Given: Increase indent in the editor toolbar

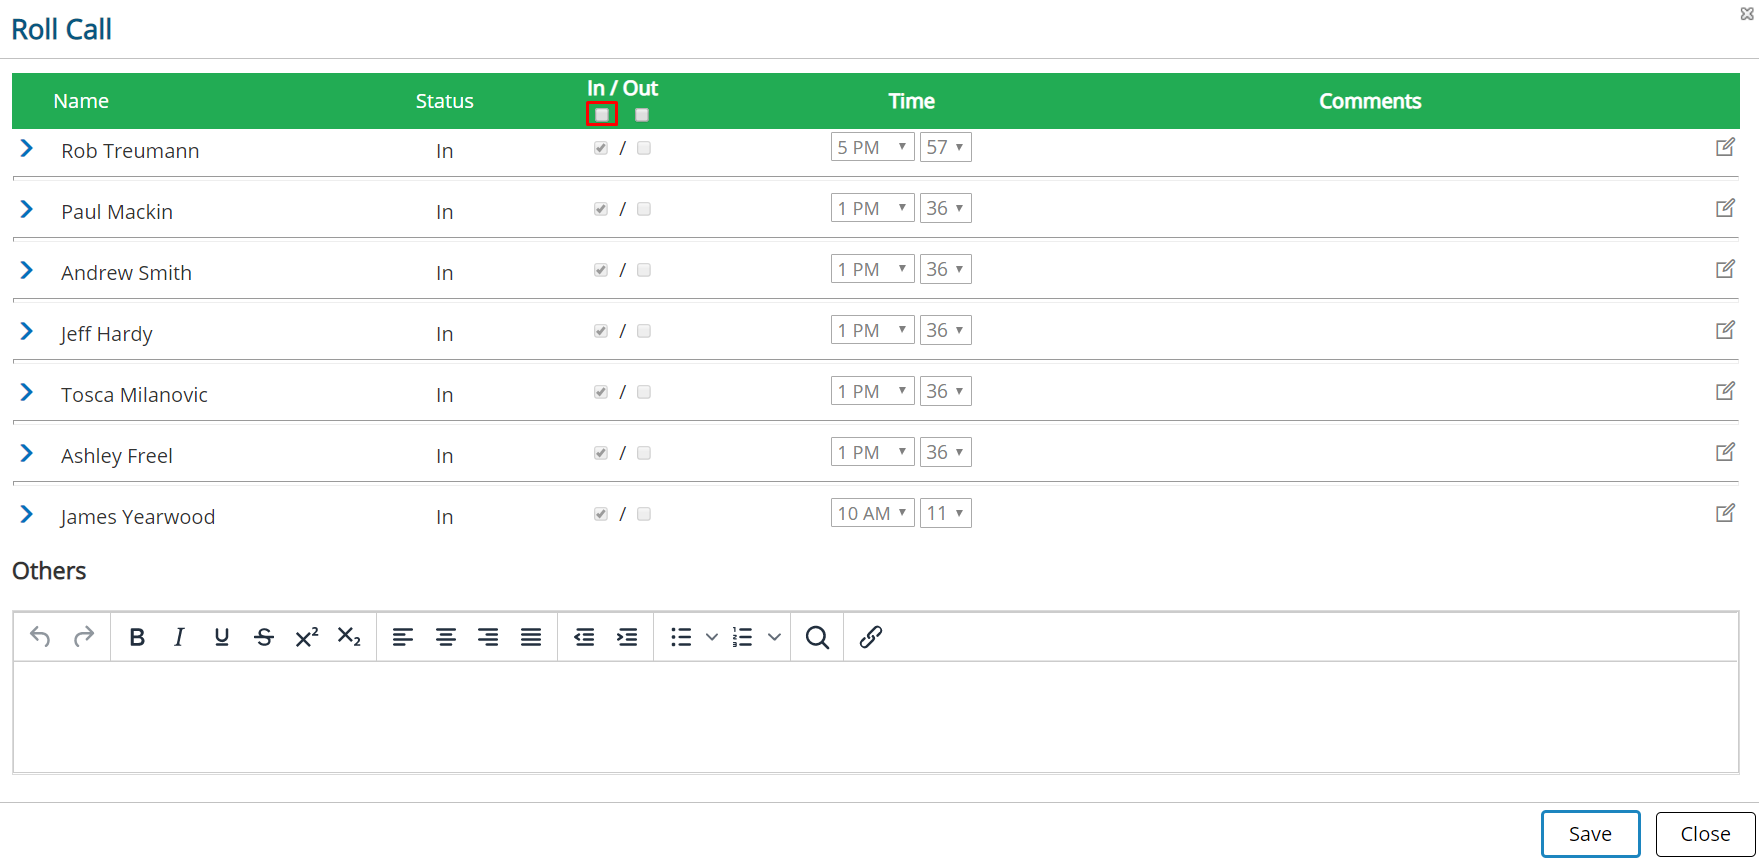Looking at the screenshot, I should (x=627, y=637).
